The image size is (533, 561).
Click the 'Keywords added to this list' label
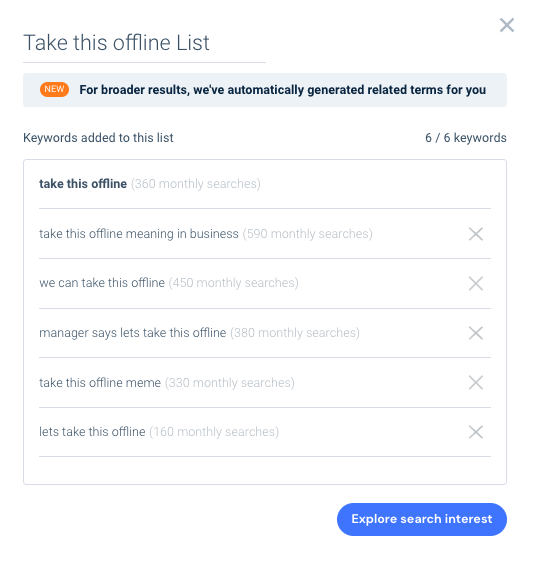(98, 138)
